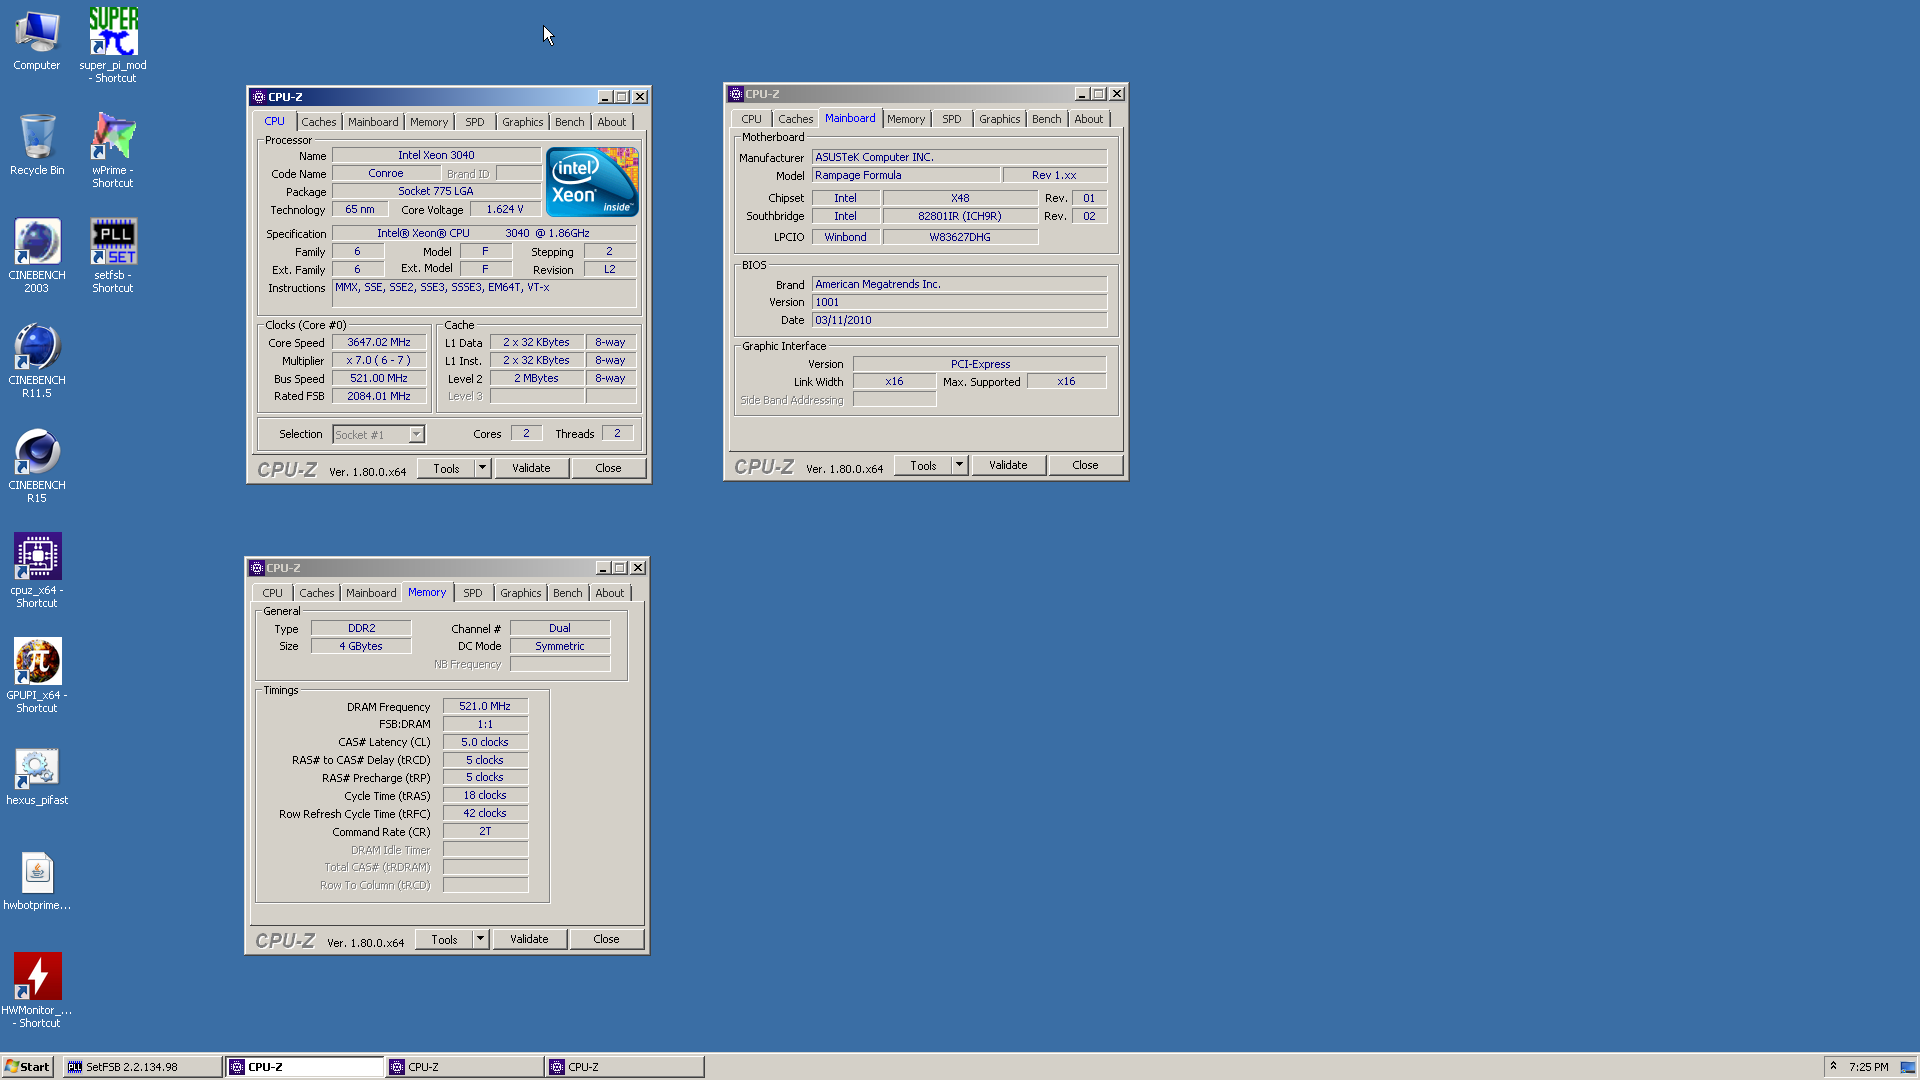This screenshot has height=1080, width=1920.
Task: Expand Tools dropdown arrow in CPU window
Action: click(x=482, y=468)
